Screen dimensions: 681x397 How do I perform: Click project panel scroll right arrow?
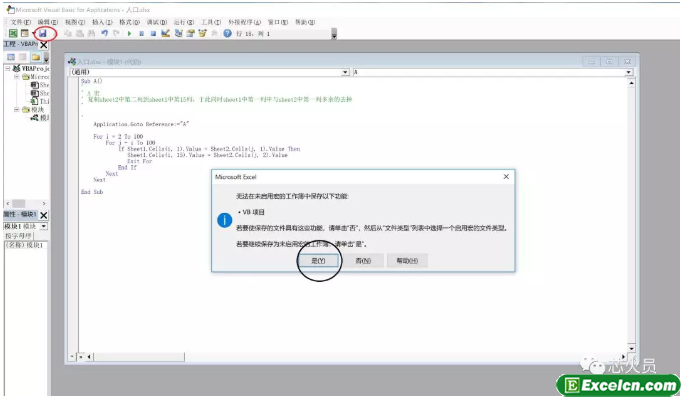[x=44, y=203]
